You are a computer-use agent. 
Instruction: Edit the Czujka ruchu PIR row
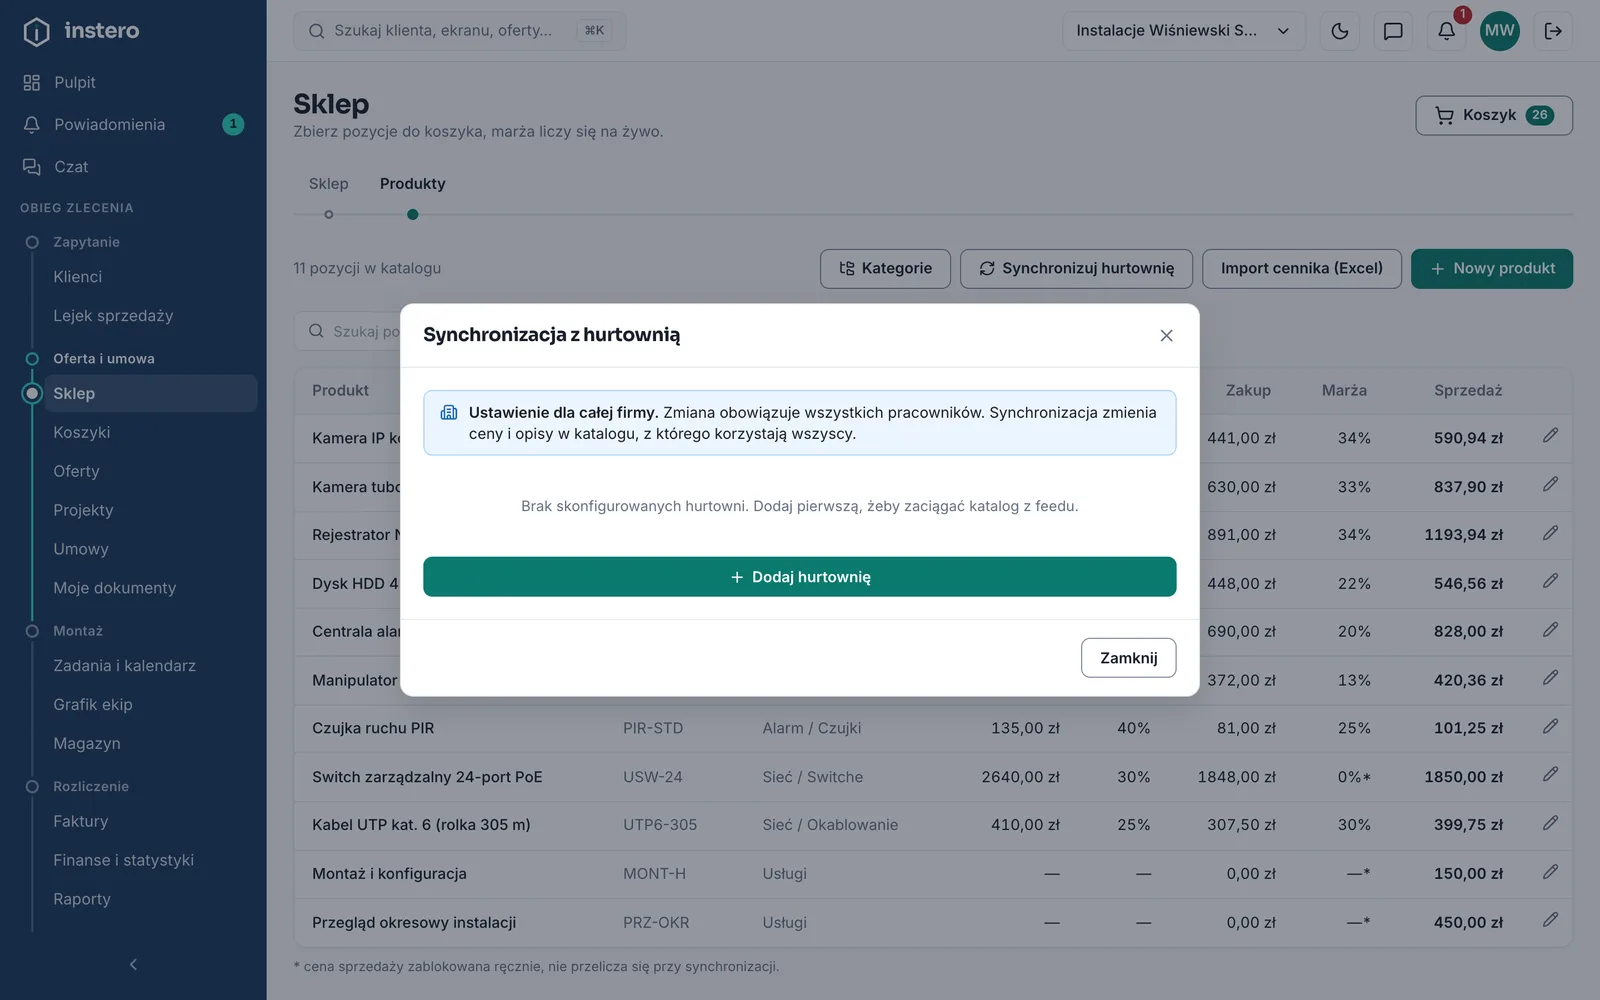pyautogui.click(x=1550, y=727)
